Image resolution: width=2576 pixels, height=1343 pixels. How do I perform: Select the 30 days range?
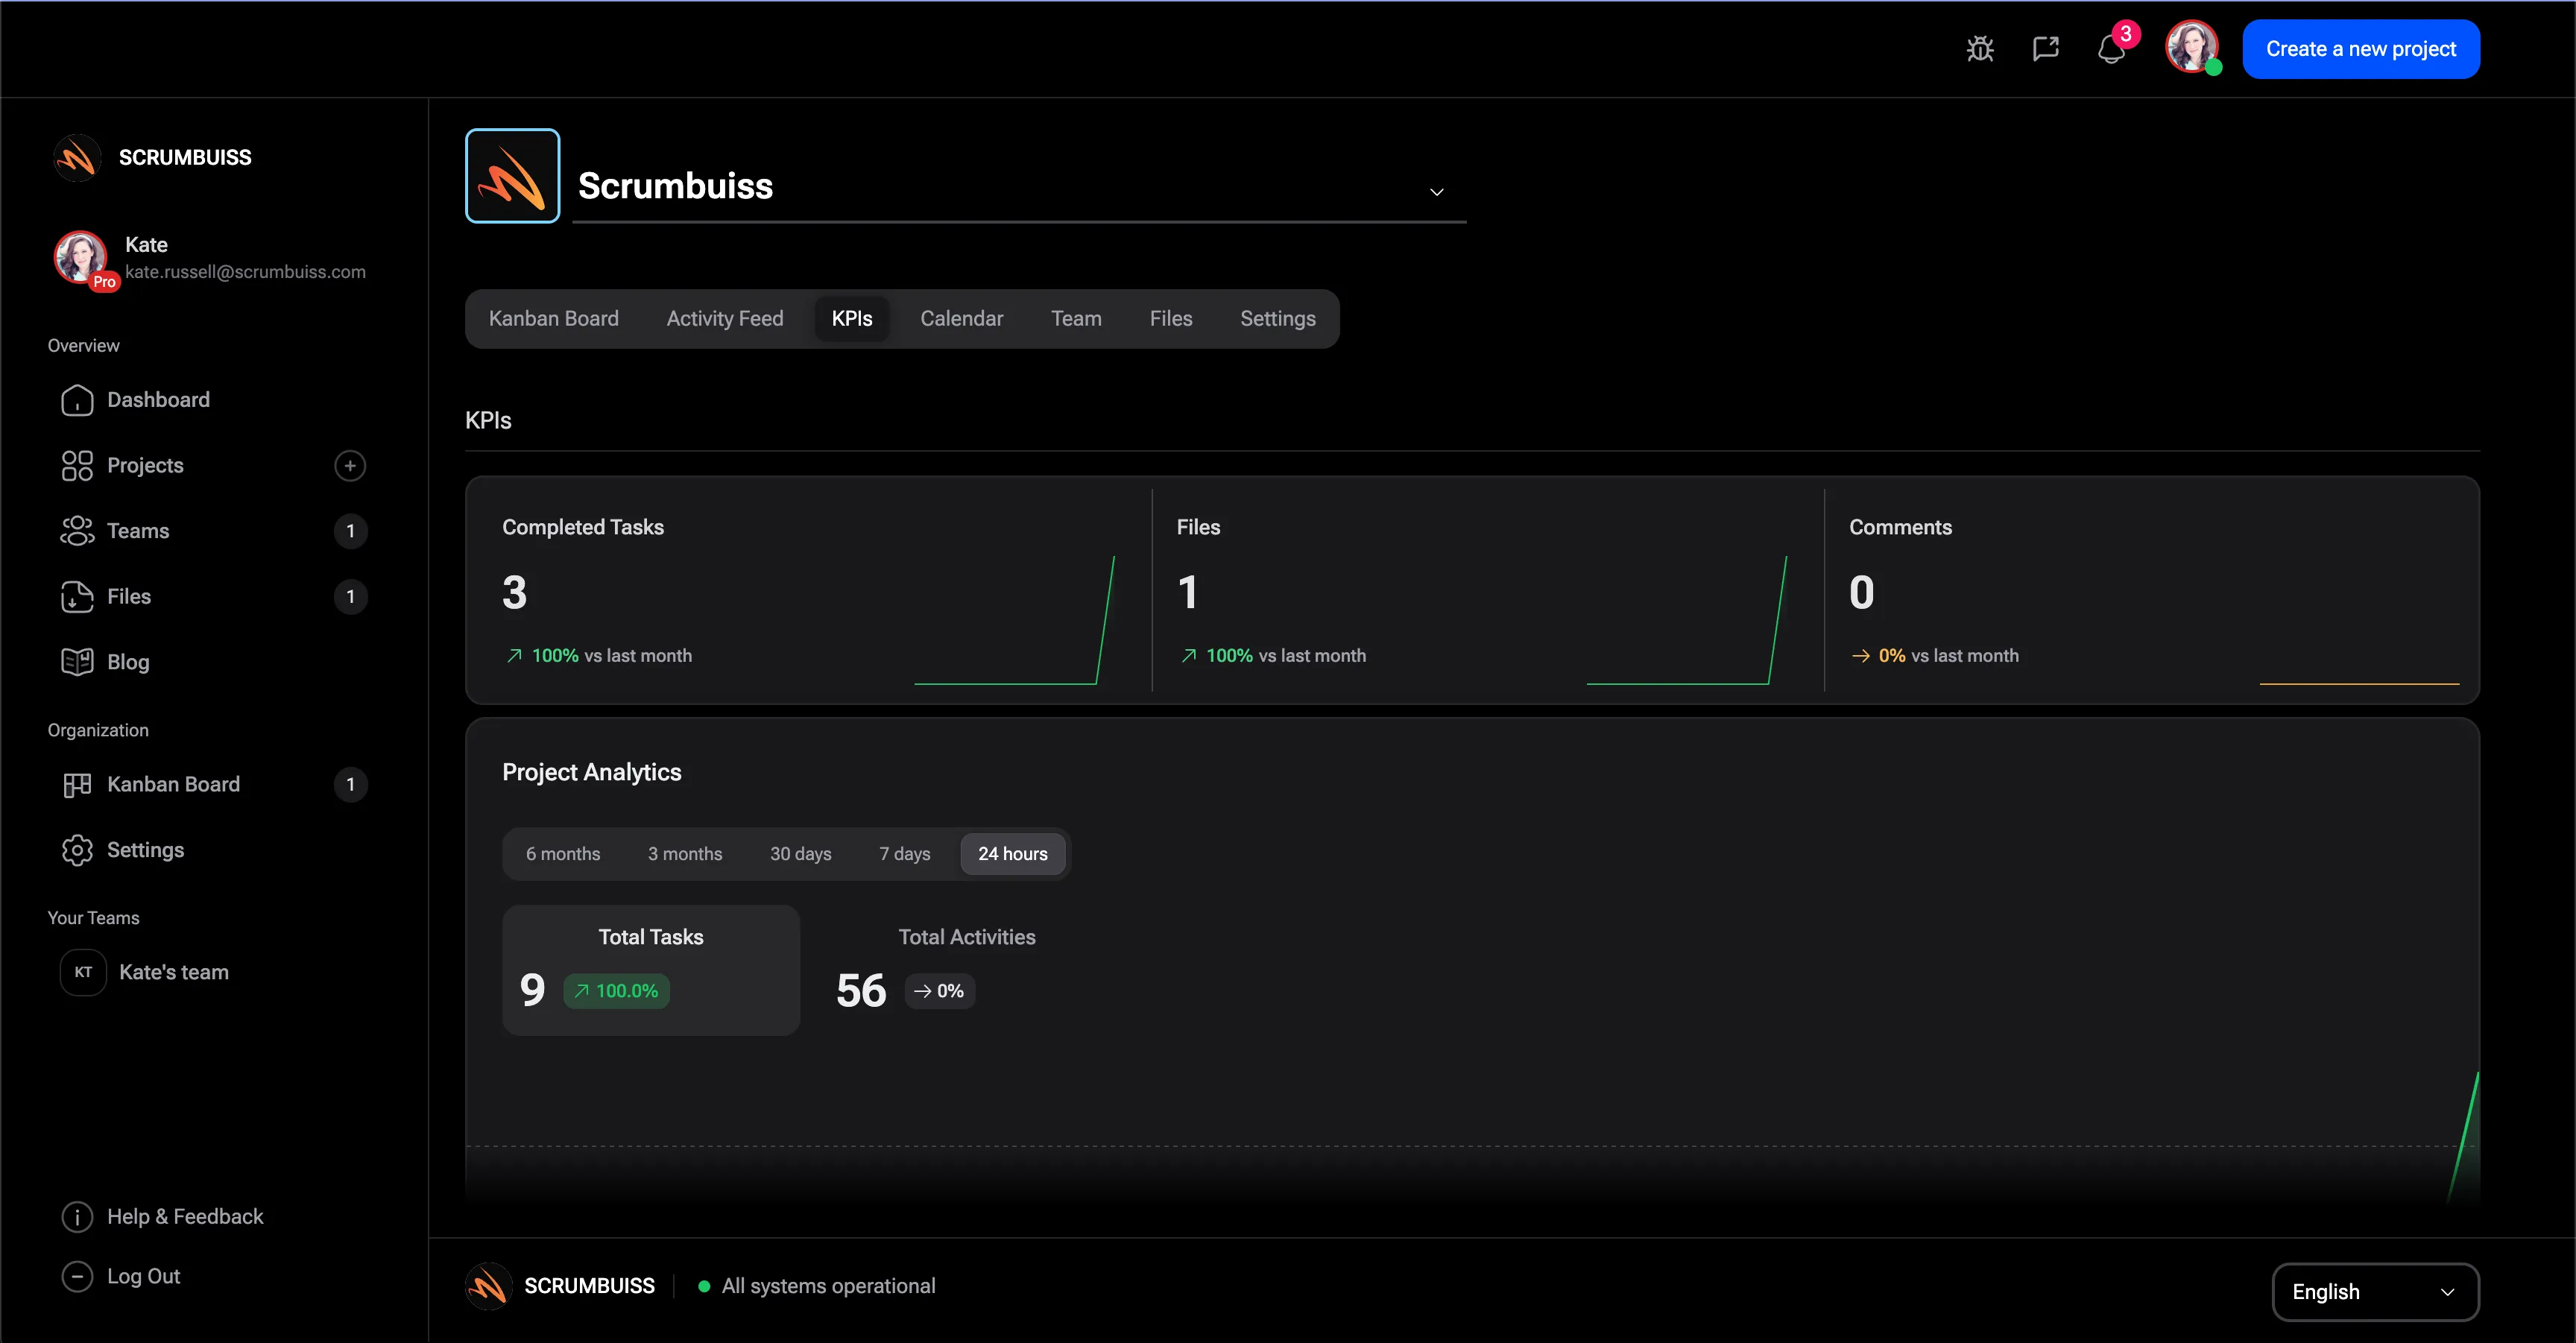click(x=800, y=854)
